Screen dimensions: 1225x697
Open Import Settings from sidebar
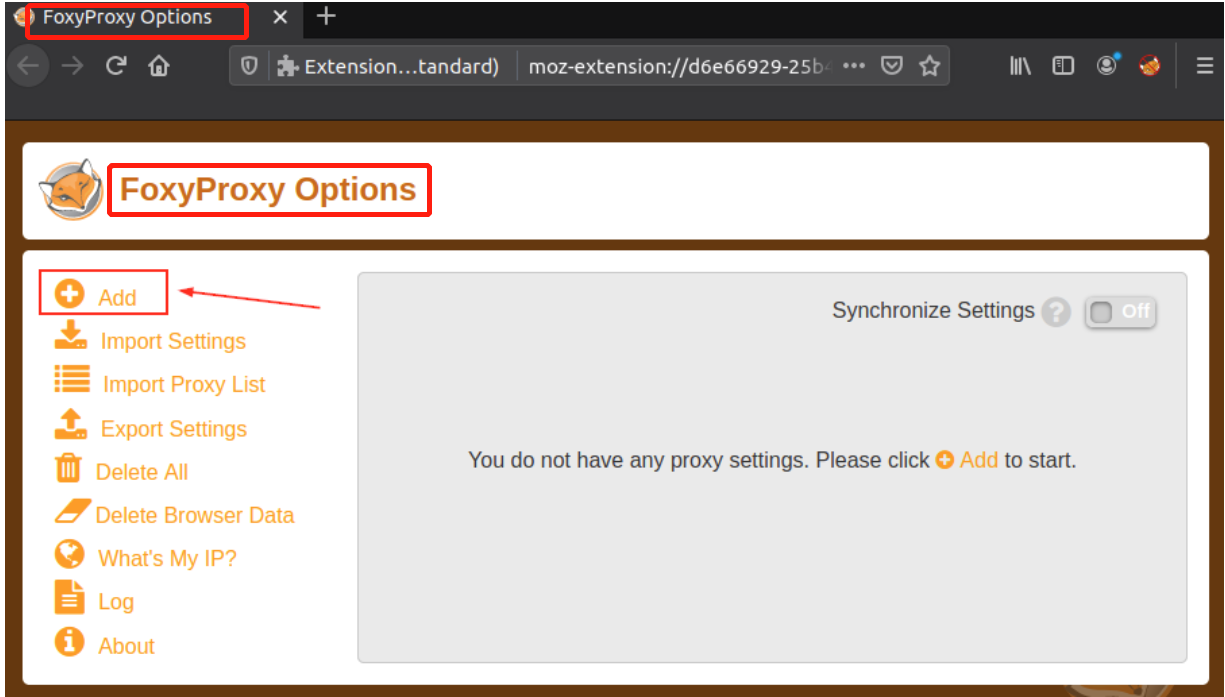(172, 341)
